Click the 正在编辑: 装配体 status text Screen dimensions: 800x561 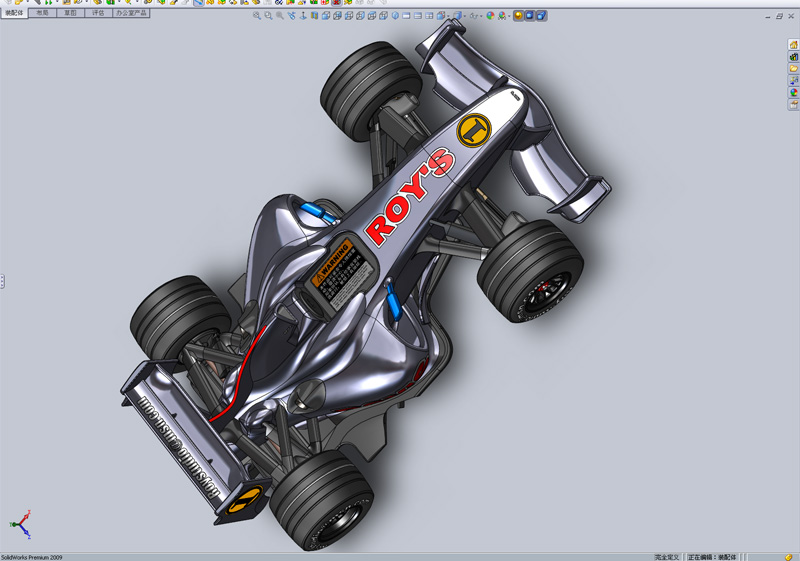(x=712, y=557)
